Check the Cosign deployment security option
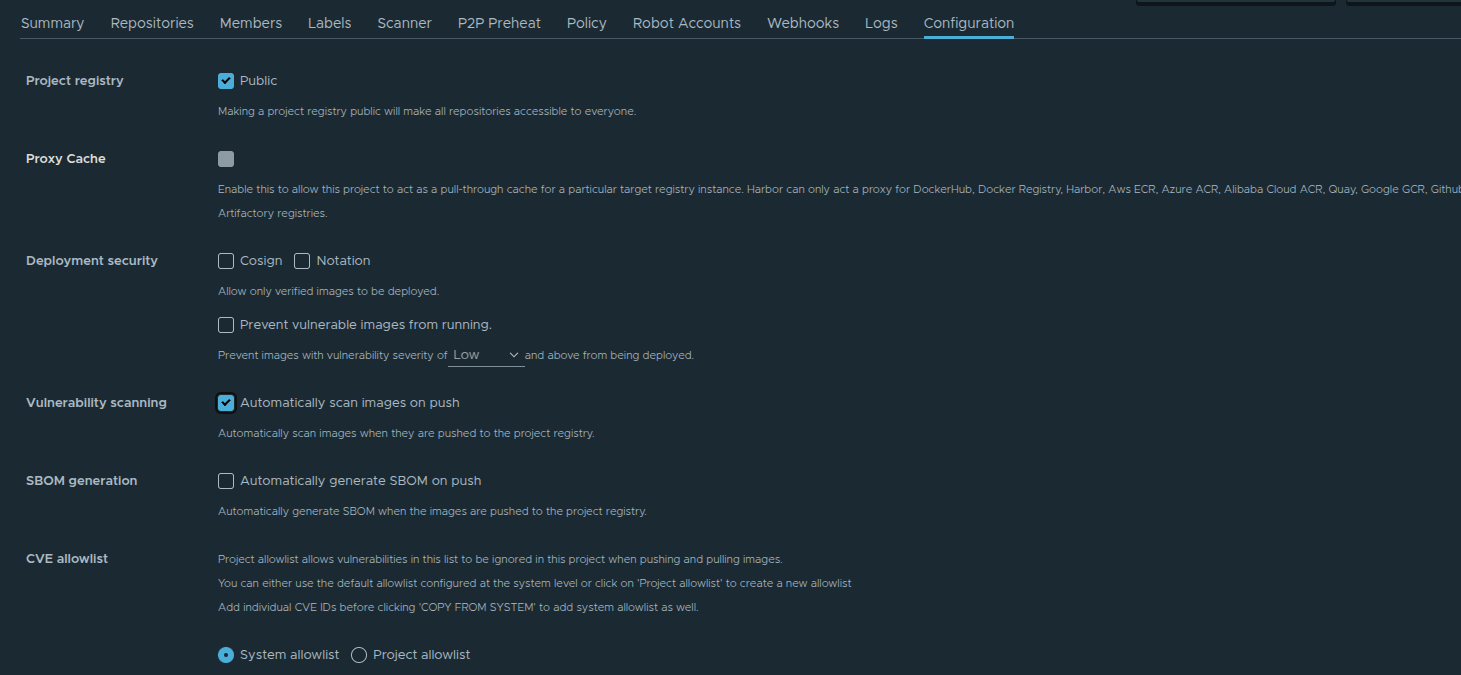Viewport: 1461px width, 675px height. [x=226, y=260]
